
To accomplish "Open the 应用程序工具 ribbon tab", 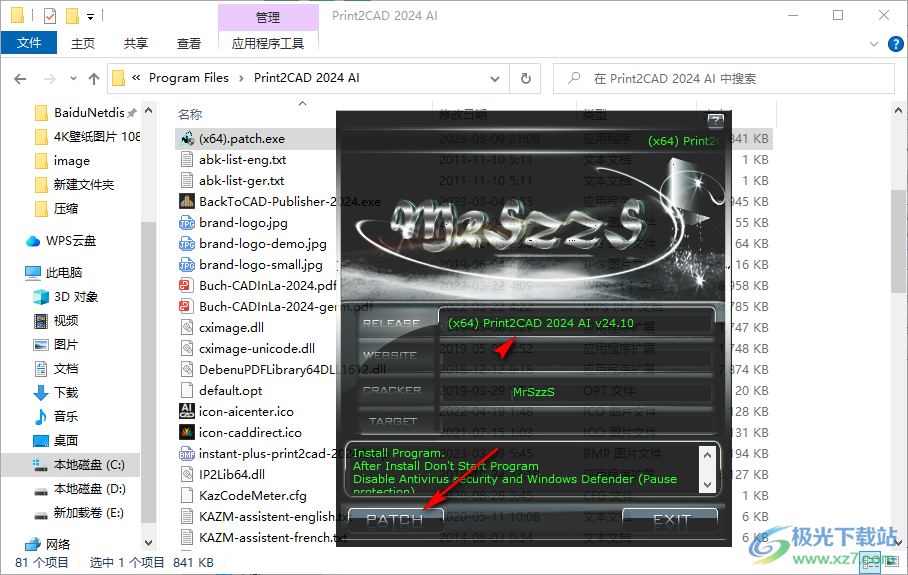I will point(268,43).
